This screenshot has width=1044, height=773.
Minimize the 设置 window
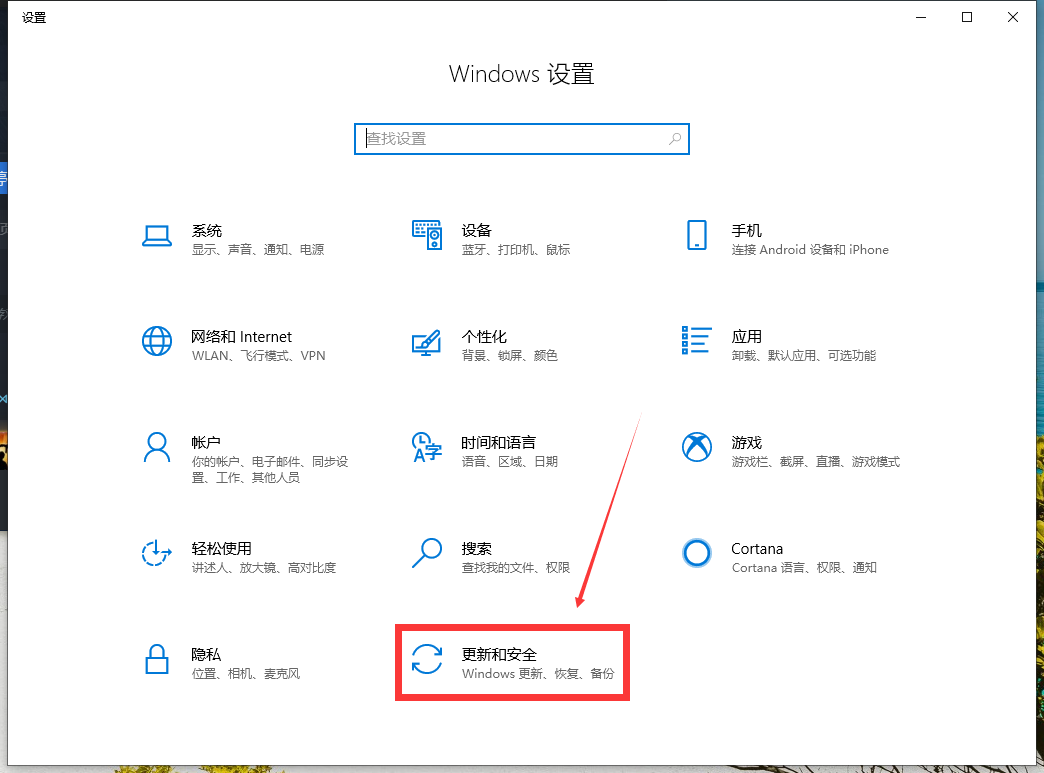(x=921, y=17)
